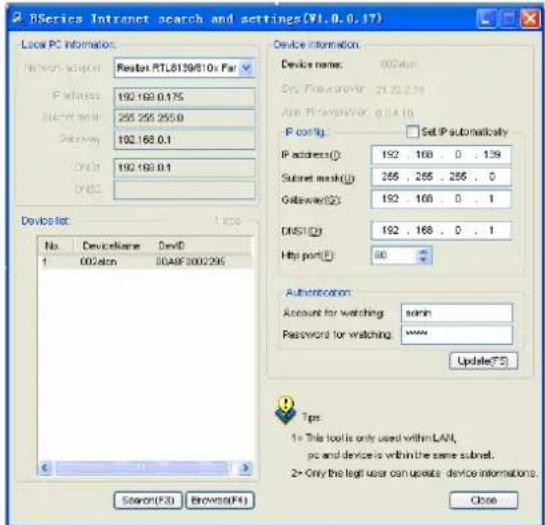Click the Update(F5) button
545x525 pixels.
483,361
